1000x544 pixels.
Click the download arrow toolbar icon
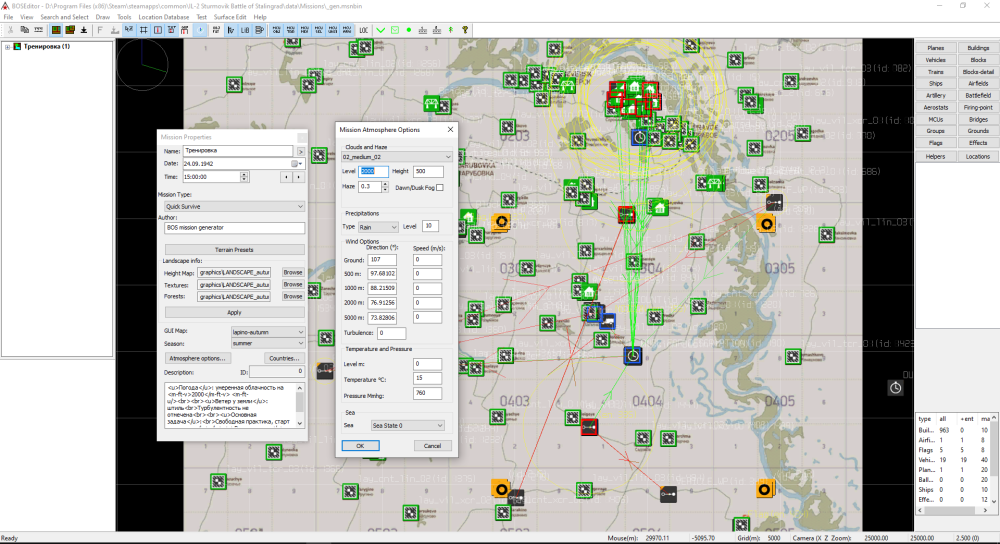84,30
